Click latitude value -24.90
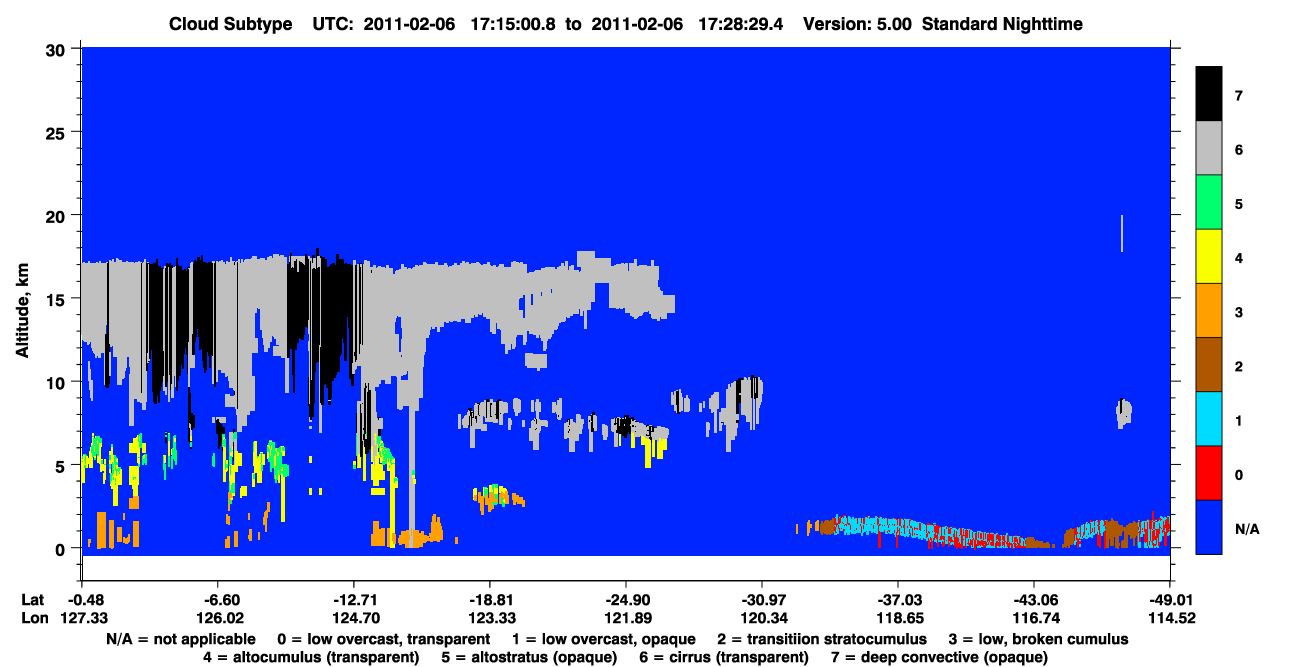1300x667 pixels. pos(626,599)
